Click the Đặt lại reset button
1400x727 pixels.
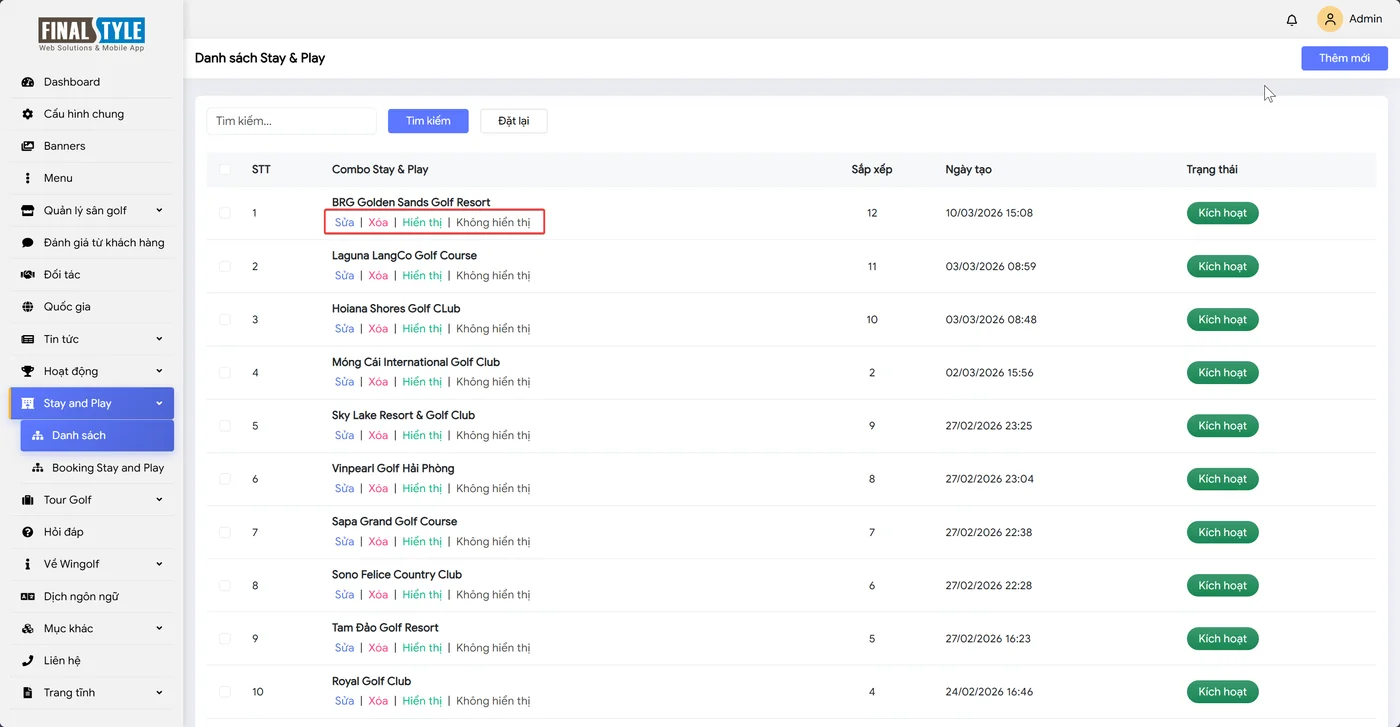514,121
